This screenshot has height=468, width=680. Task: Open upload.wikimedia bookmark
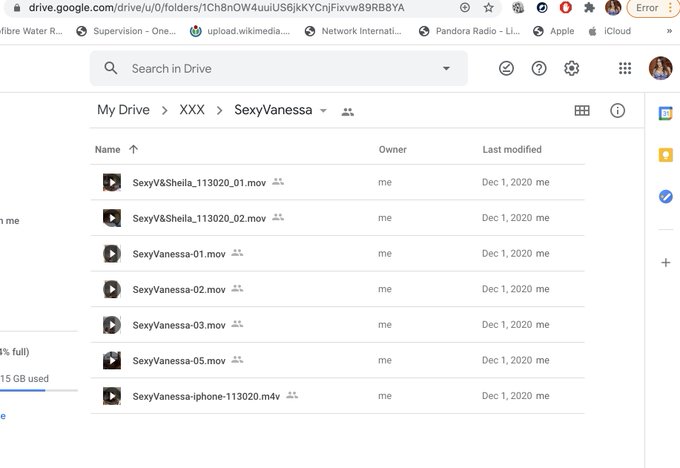coord(240,31)
